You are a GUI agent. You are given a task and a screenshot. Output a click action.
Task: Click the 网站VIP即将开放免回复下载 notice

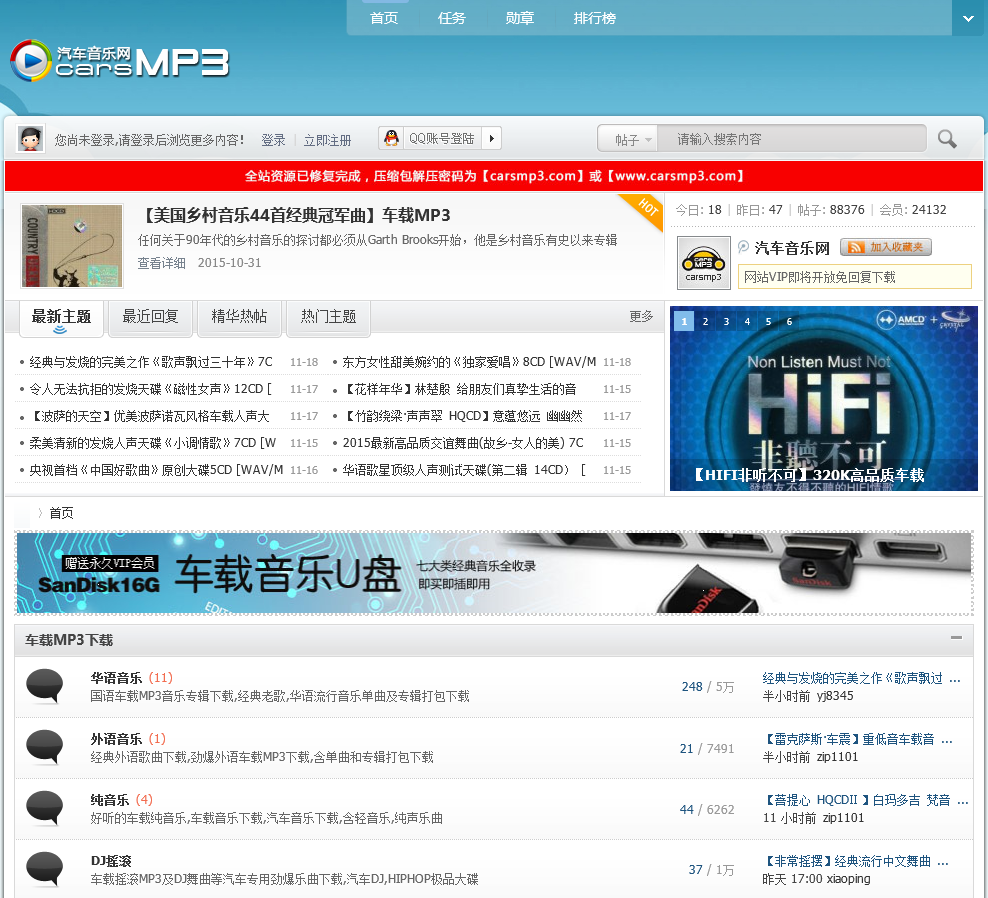click(854, 277)
